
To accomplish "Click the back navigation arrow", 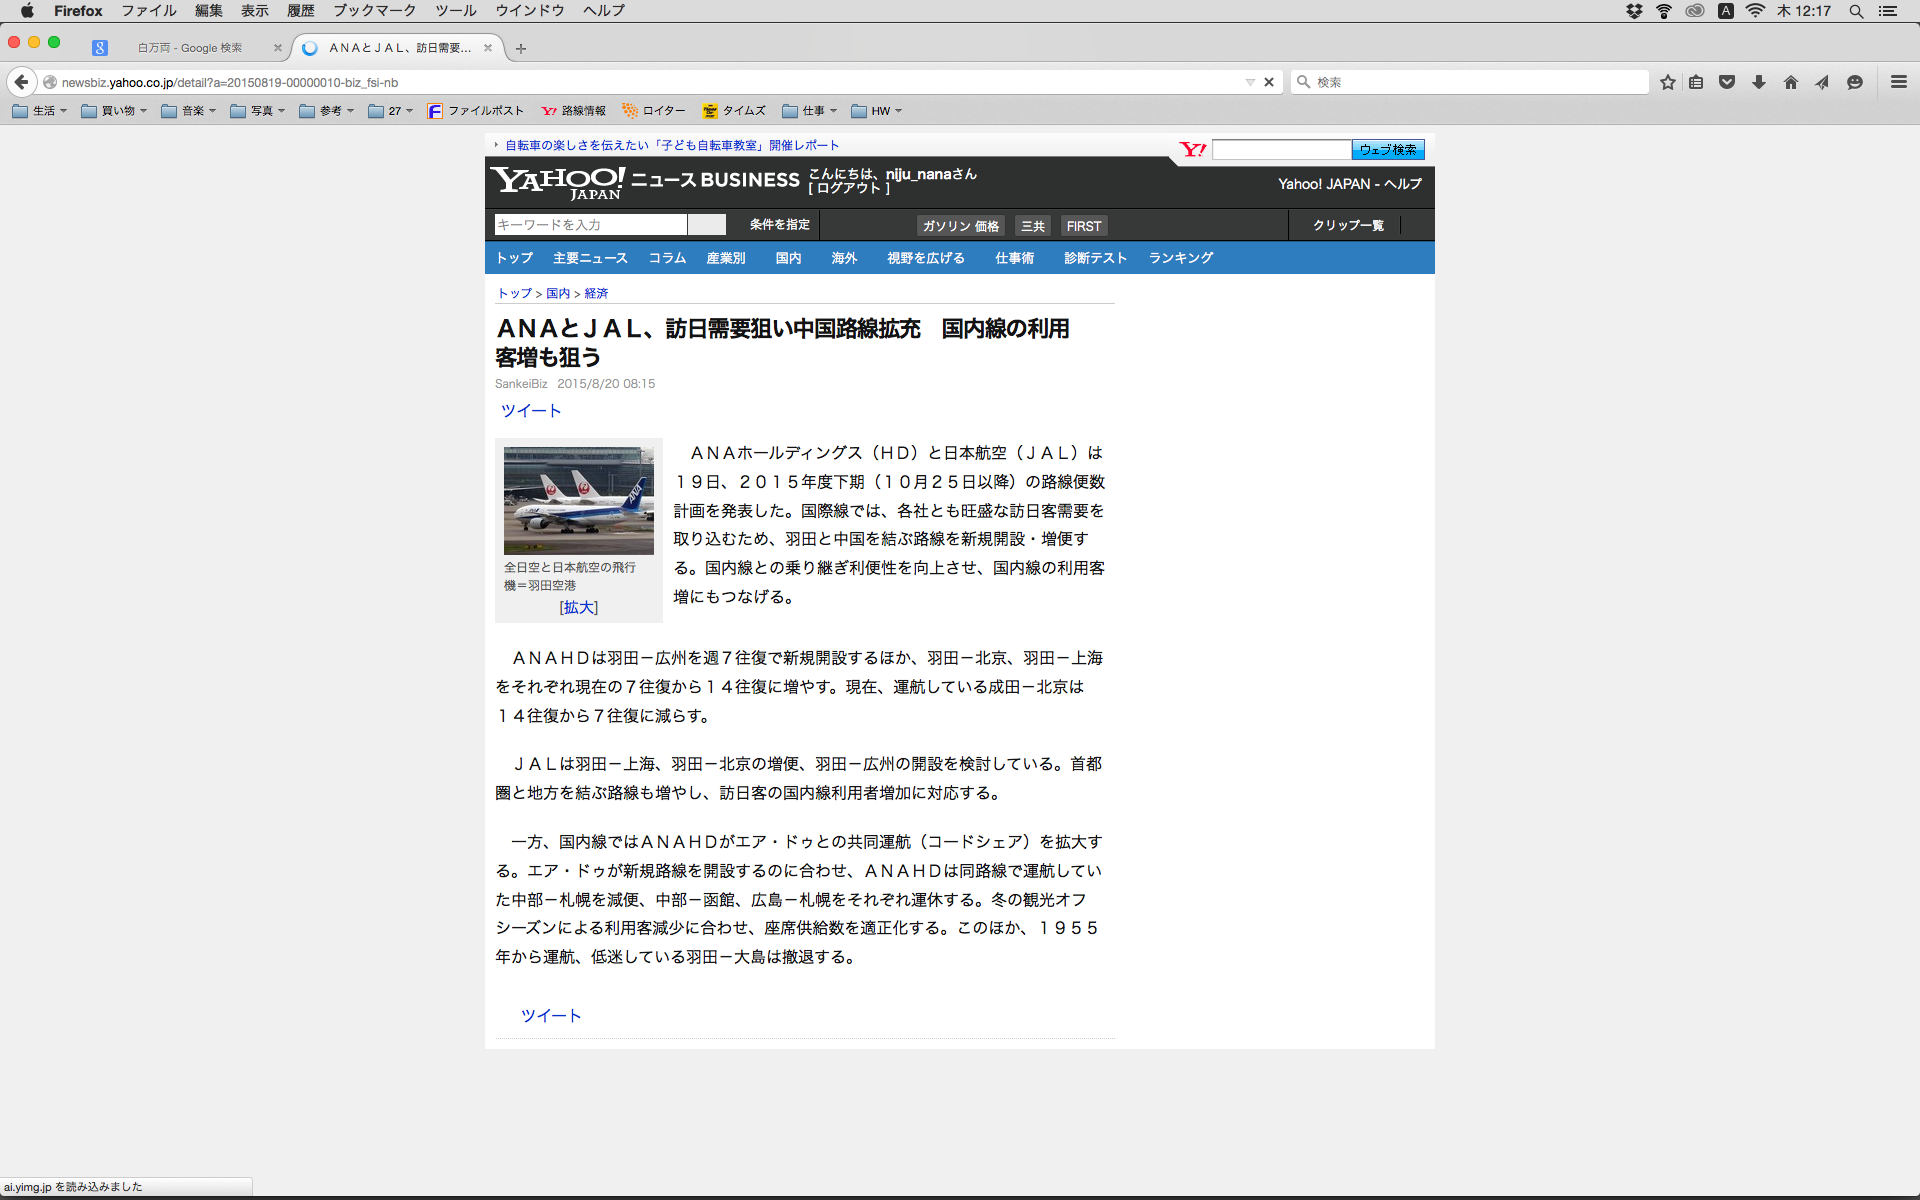I will click(x=22, y=82).
